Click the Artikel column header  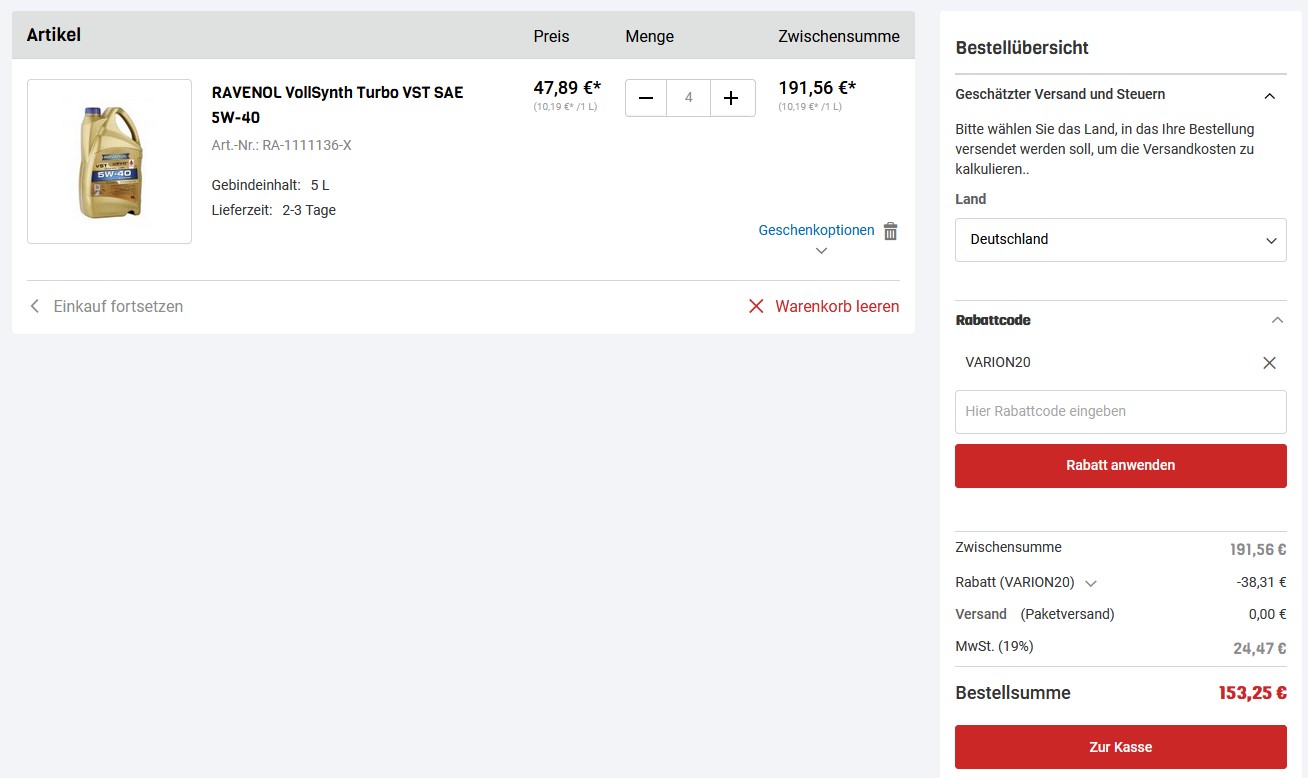click(x=54, y=35)
